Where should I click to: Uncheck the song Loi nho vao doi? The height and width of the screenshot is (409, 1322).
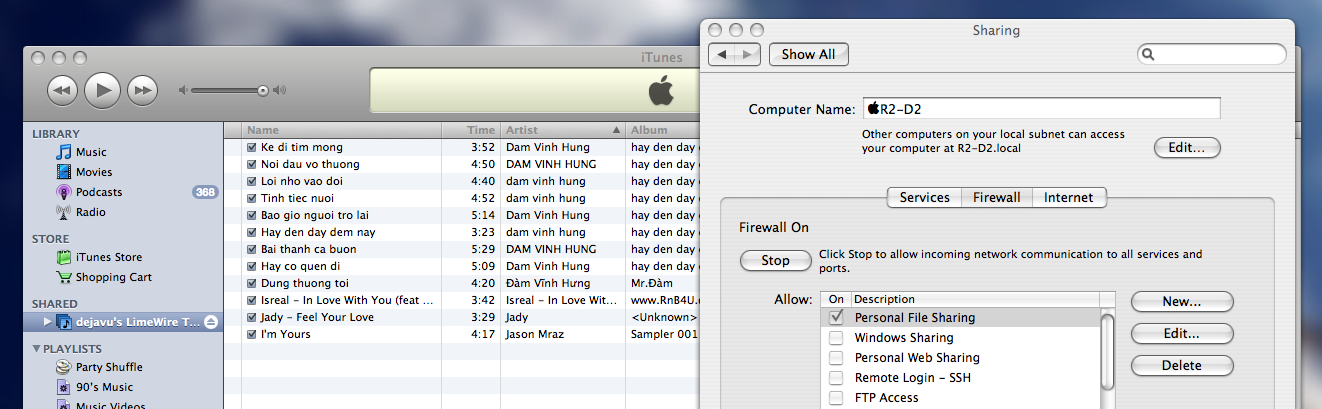[252, 181]
